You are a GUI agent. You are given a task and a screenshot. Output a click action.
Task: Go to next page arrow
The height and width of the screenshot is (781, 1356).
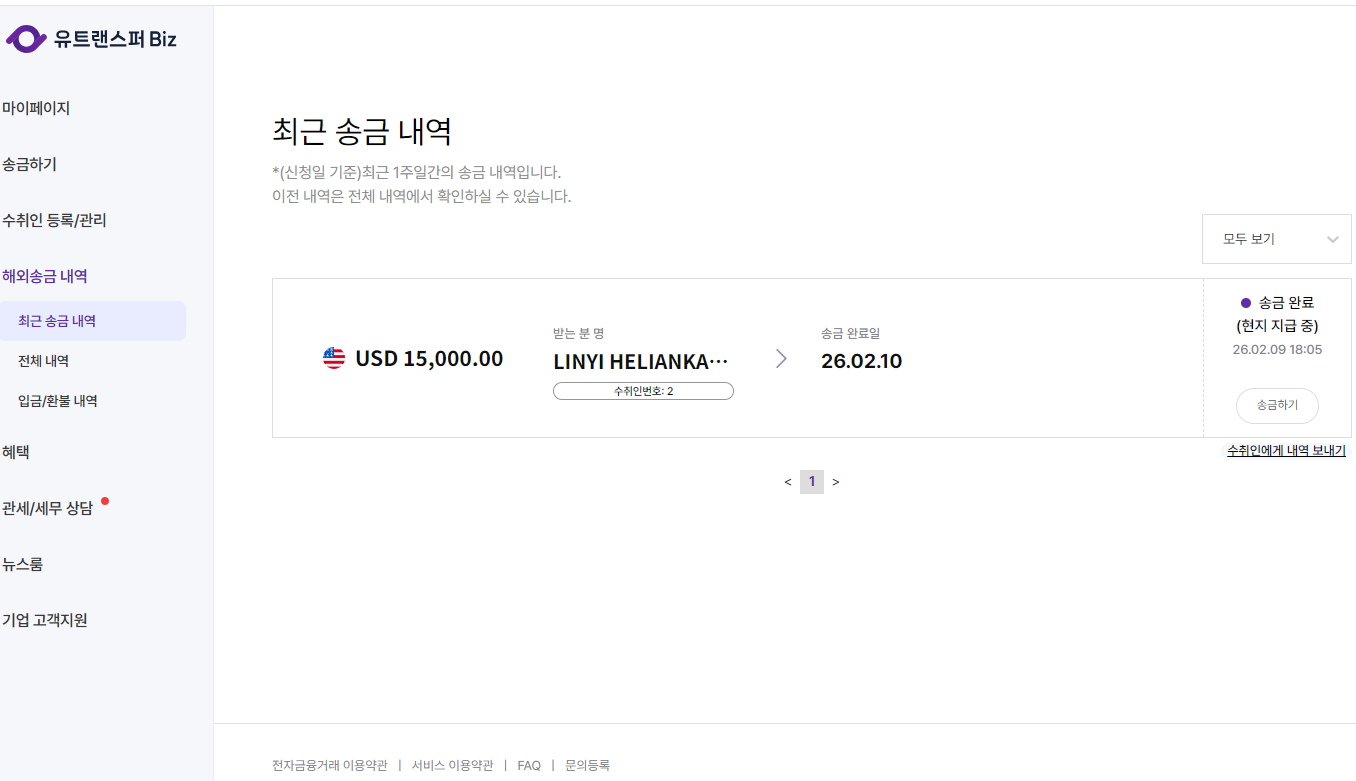[836, 482]
